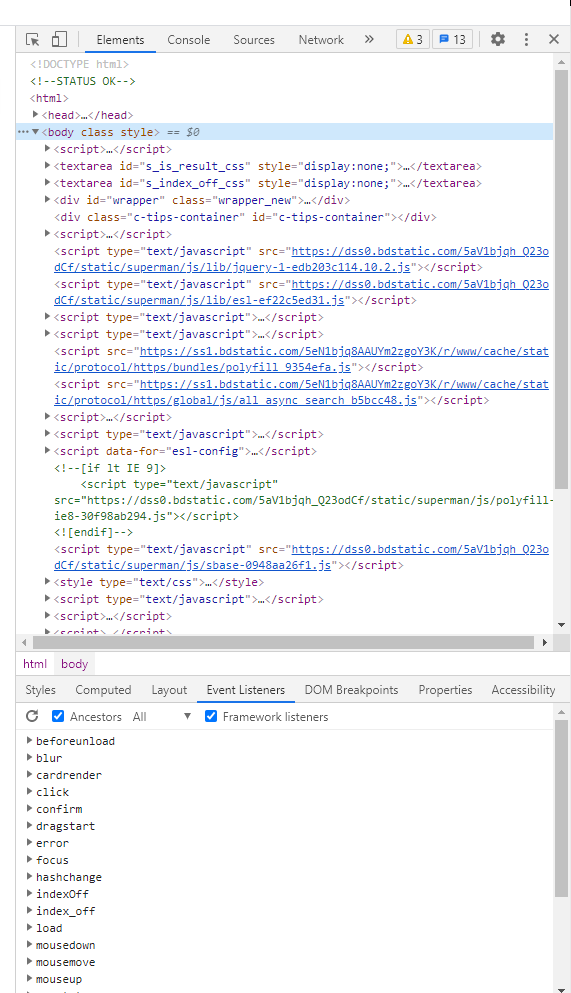Select the focus listener row text
The height and width of the screenshot is (993, 571).
[52, 860]
